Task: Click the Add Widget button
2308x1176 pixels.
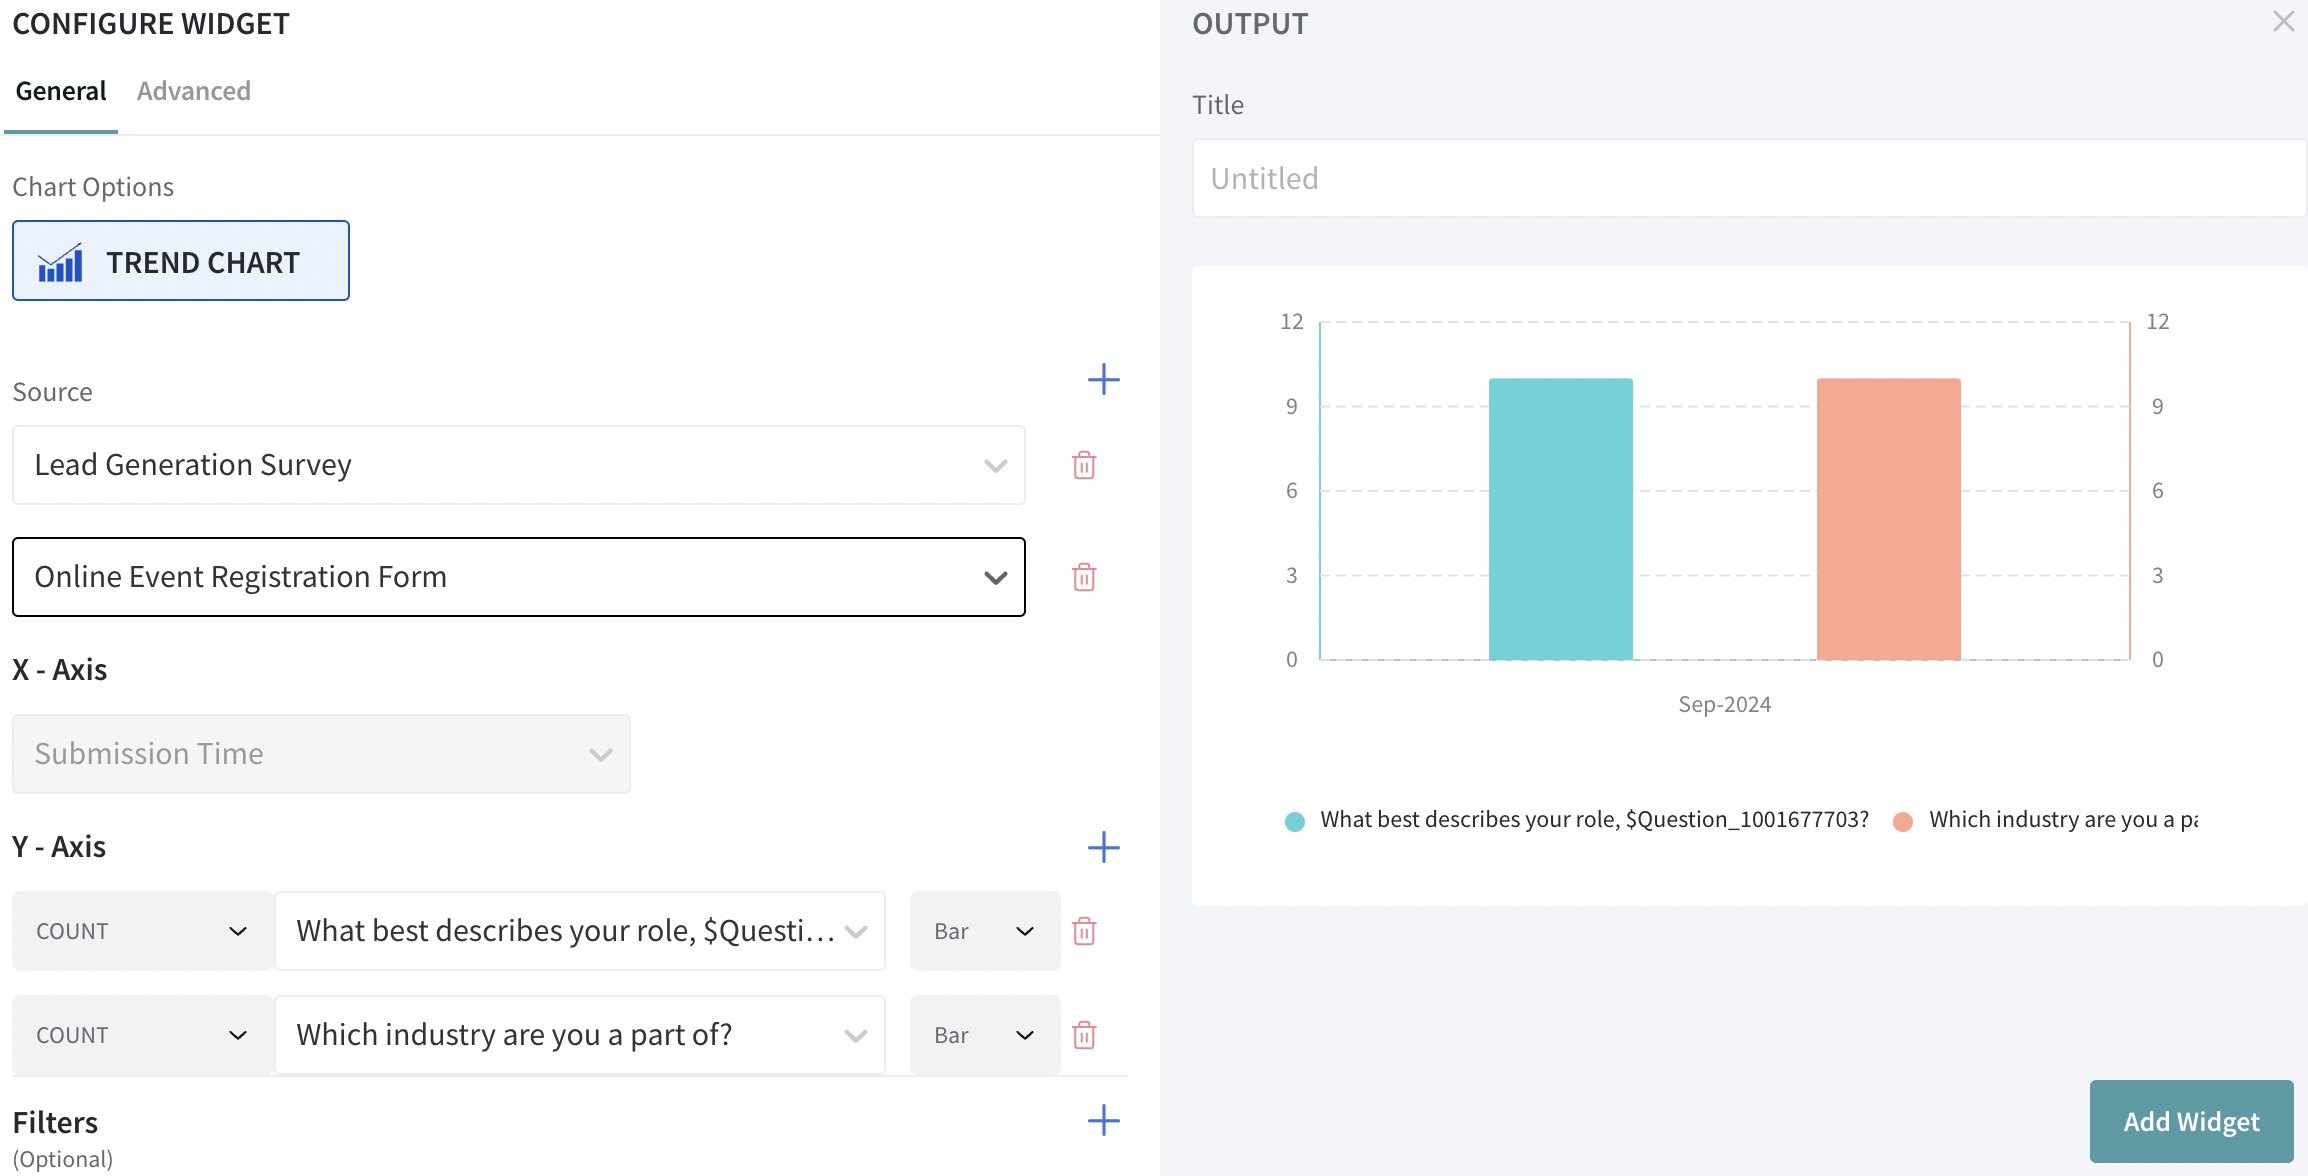Action: 2191,1121
